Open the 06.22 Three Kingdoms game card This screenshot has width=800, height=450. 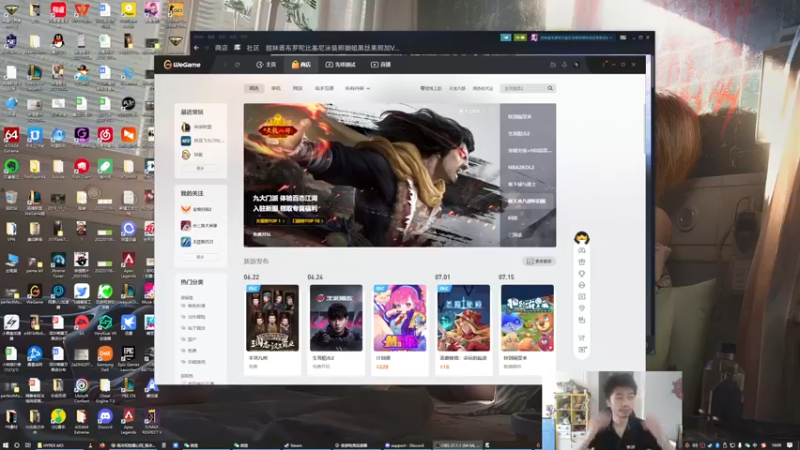pos(272,328)
